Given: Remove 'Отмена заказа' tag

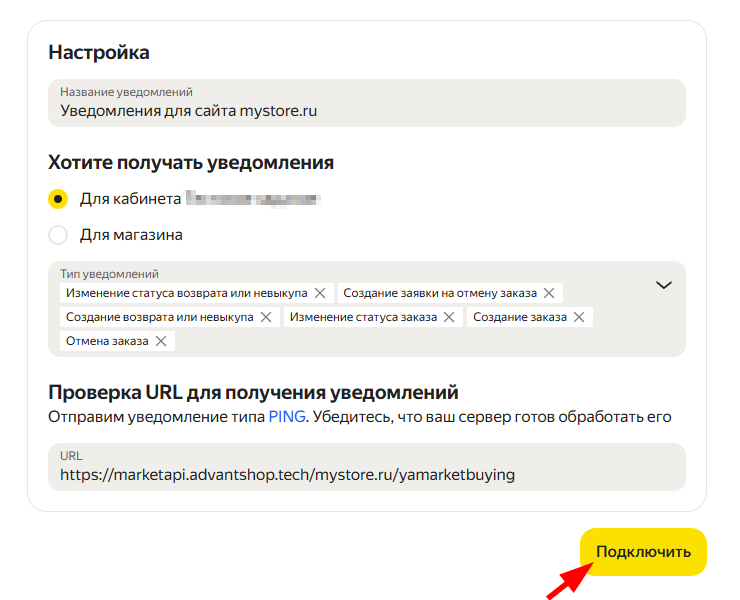Looking at the screenshot, I should 160,341.
